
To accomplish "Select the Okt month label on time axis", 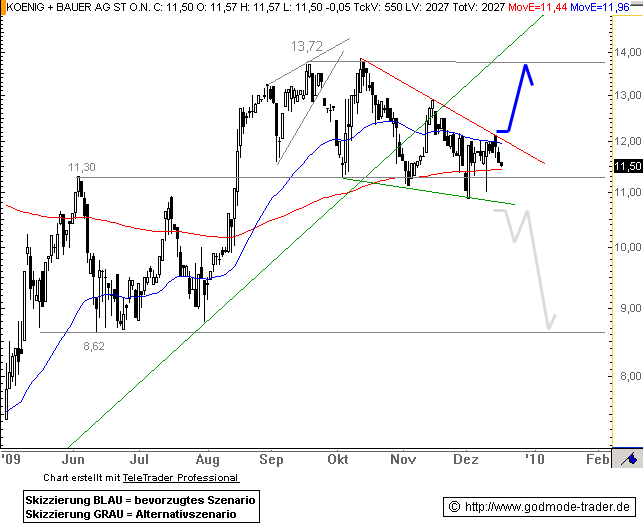I will [x=337, y=459].
